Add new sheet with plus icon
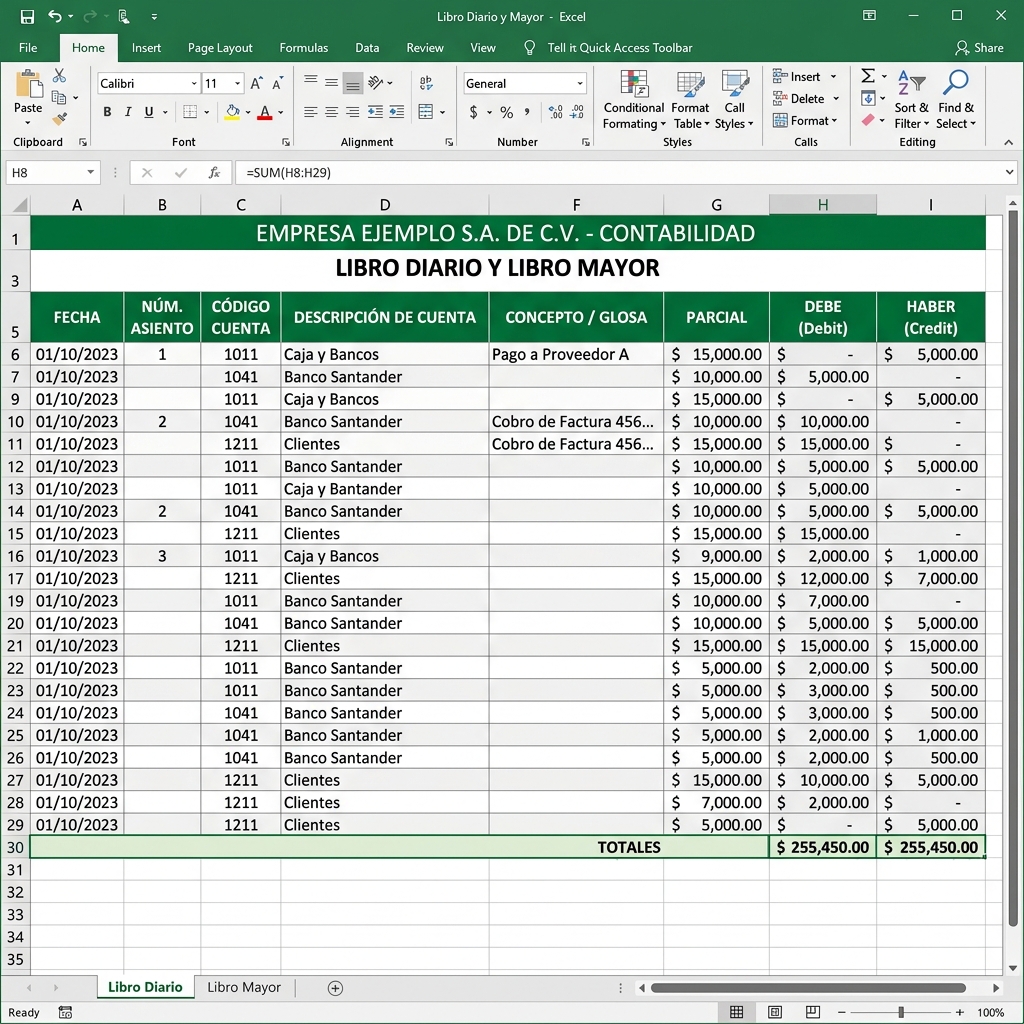The image size is (1024, 1024). [335, 988]
